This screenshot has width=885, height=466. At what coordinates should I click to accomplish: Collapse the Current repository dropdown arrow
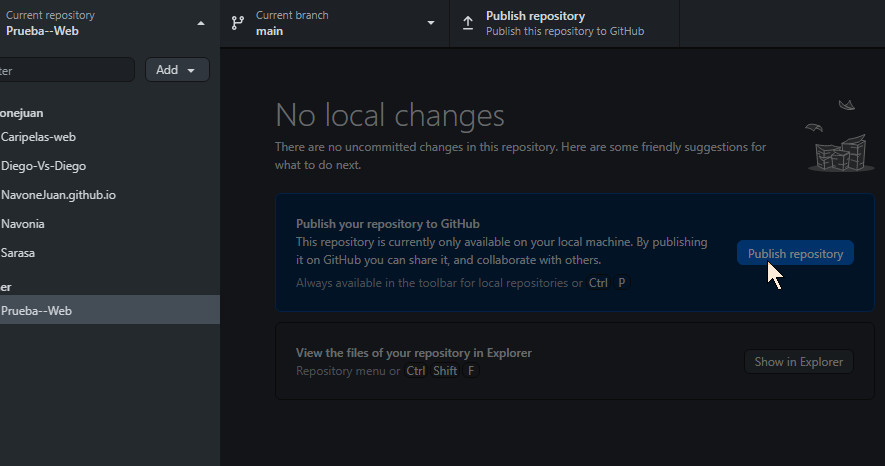[201, 23]
